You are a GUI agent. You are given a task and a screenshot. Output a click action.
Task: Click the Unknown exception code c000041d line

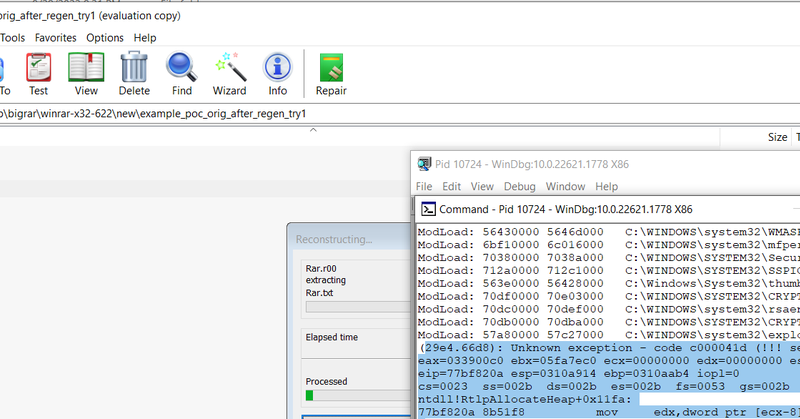(609, 348)
